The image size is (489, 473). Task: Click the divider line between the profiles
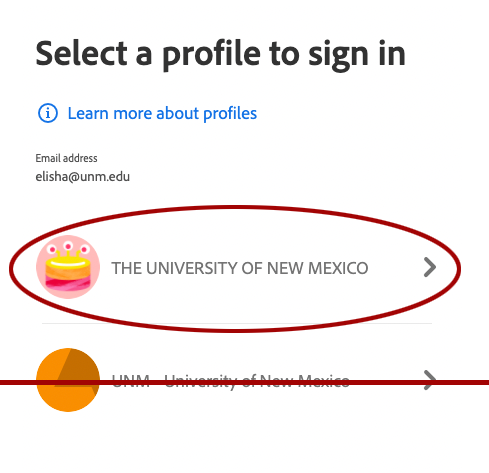coord(237,323)
